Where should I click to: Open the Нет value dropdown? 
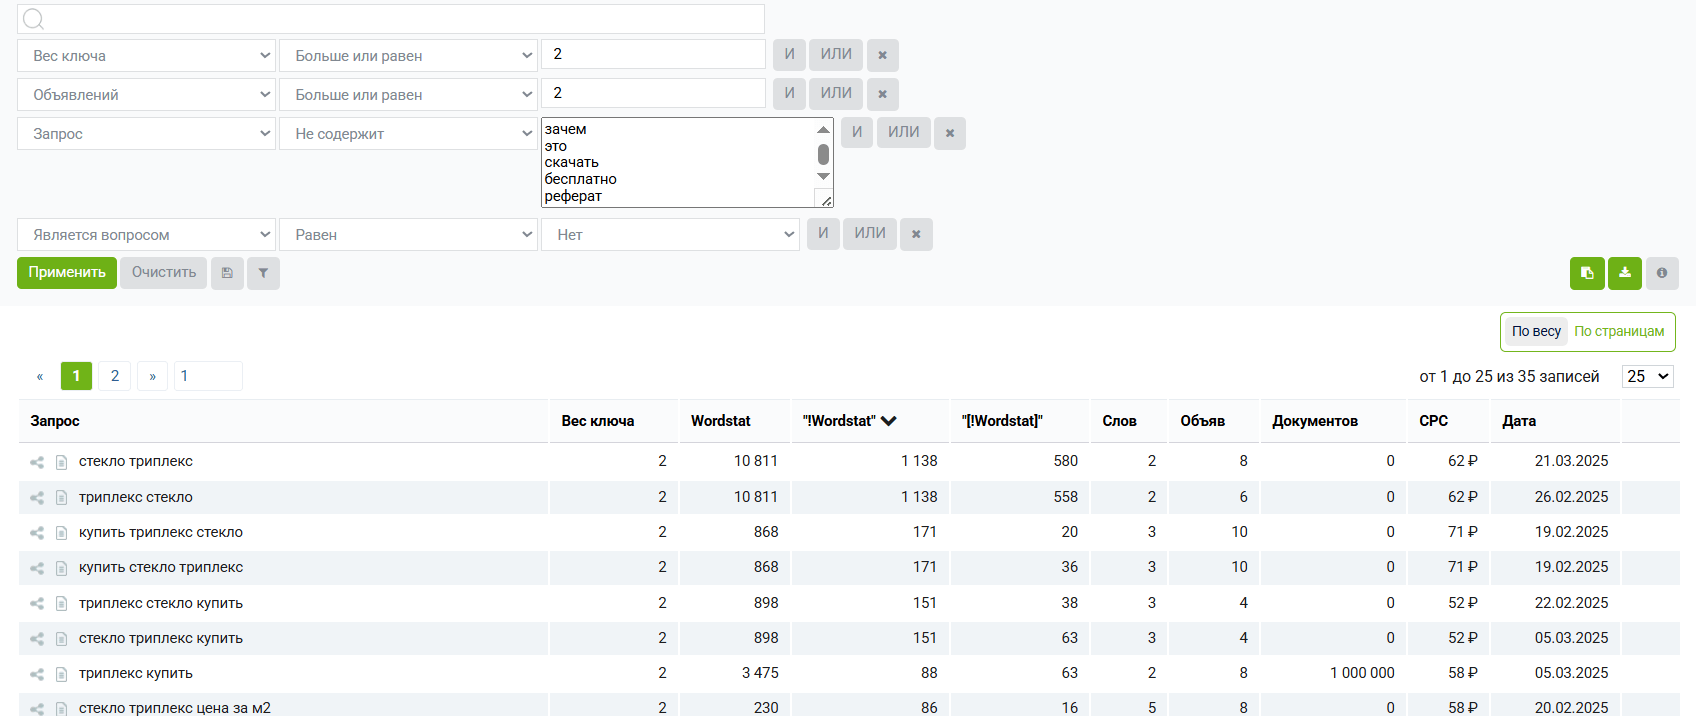point(670,235)
